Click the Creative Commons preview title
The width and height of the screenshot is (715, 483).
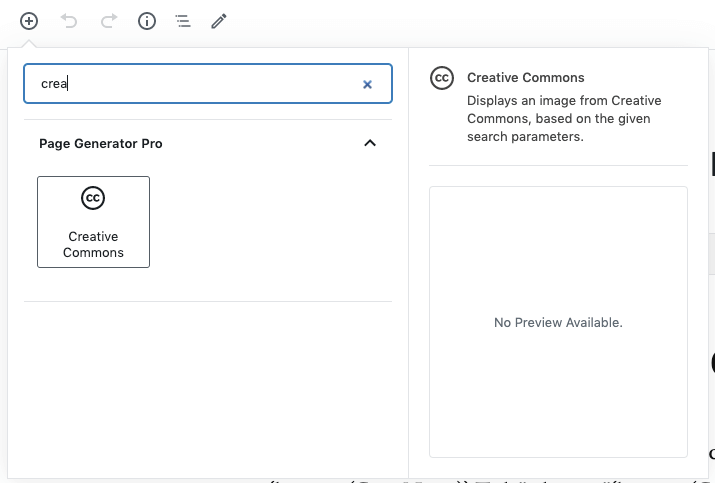525,78
